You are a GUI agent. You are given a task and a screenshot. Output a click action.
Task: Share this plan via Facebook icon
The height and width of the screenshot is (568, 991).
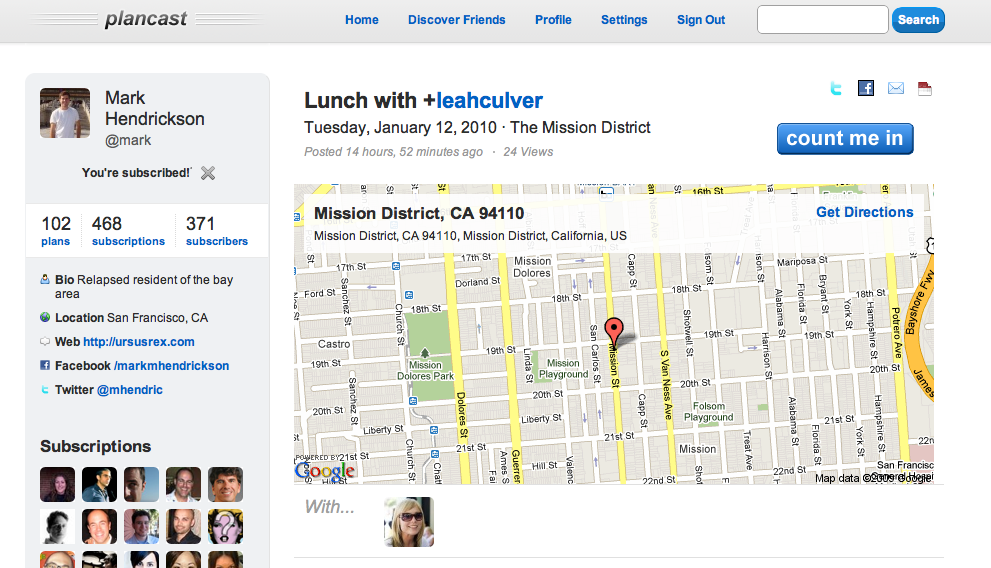(866, 88)
